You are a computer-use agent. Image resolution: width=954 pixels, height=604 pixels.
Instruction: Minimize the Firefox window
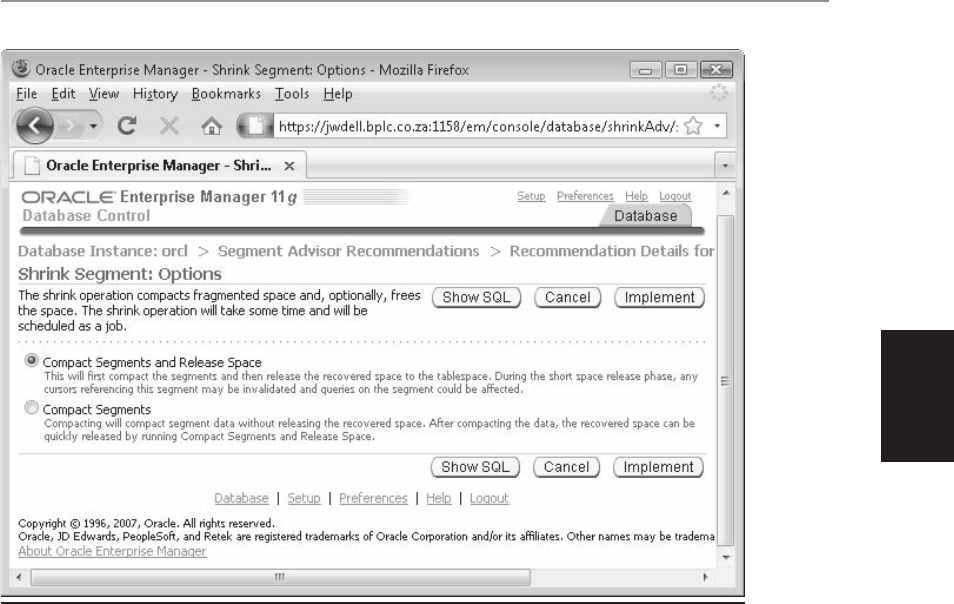[646, 70]
